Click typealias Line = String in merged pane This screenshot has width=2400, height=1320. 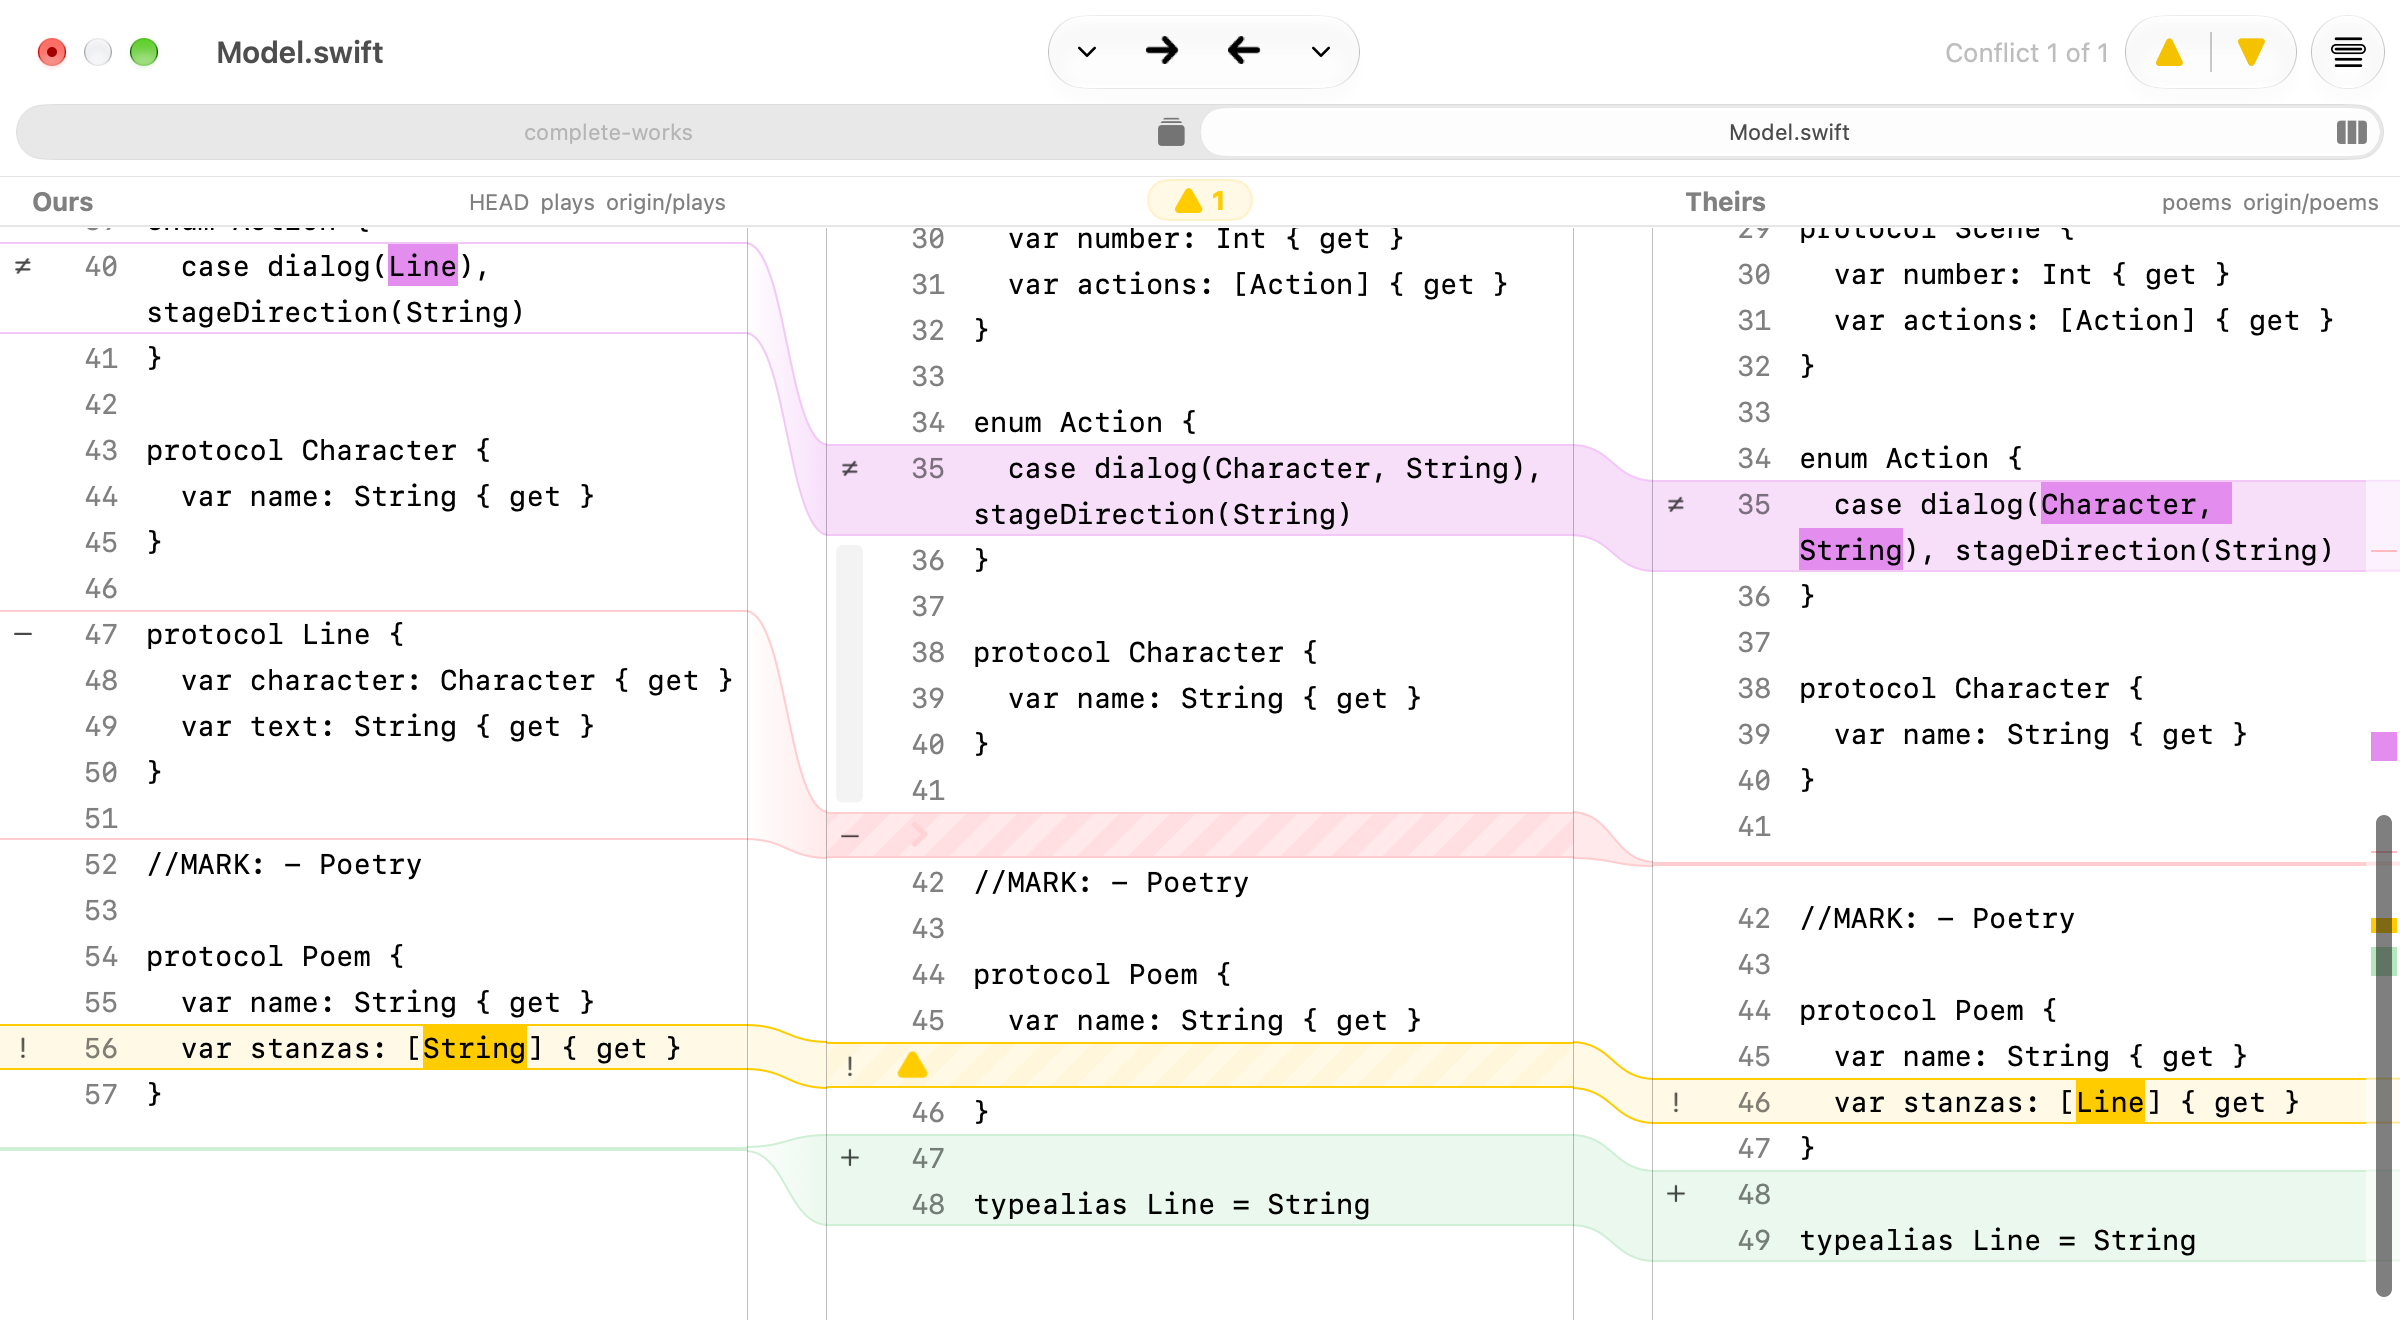pyautogui.click(x=1172, y=1204)
